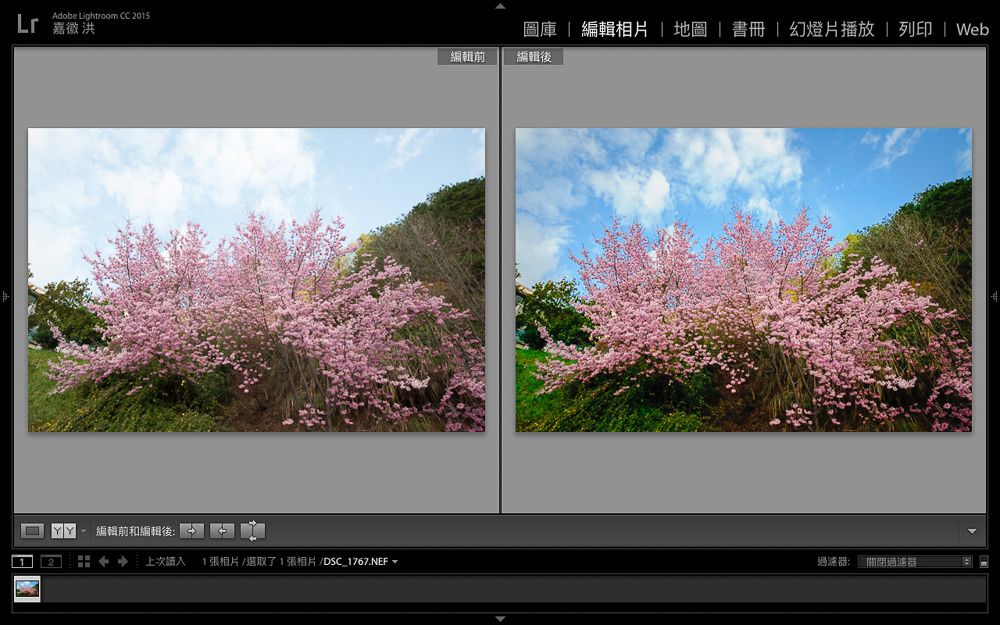1000x625 pixels.
Task: Switch to loupe view icon in toolbar
Action: (x=33, y=531)
